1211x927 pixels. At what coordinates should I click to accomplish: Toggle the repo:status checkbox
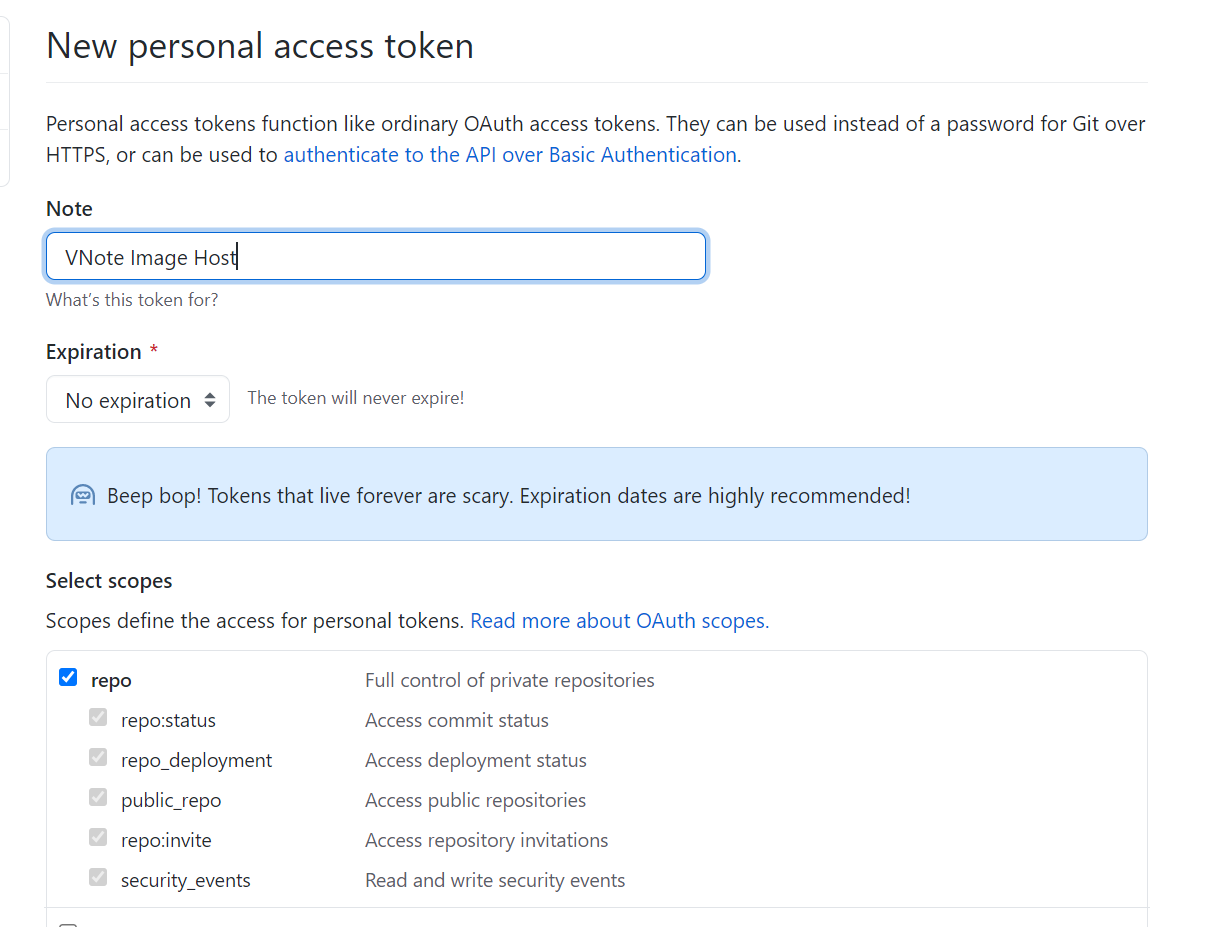coord(98,718)
